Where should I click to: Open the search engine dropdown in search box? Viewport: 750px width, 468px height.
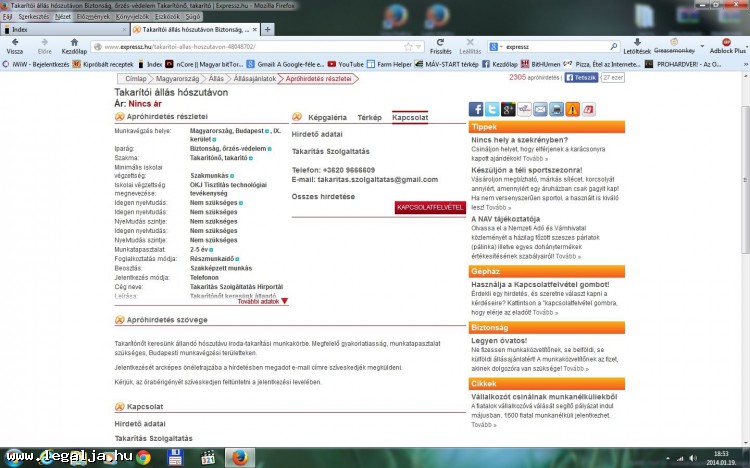[497, 46]
